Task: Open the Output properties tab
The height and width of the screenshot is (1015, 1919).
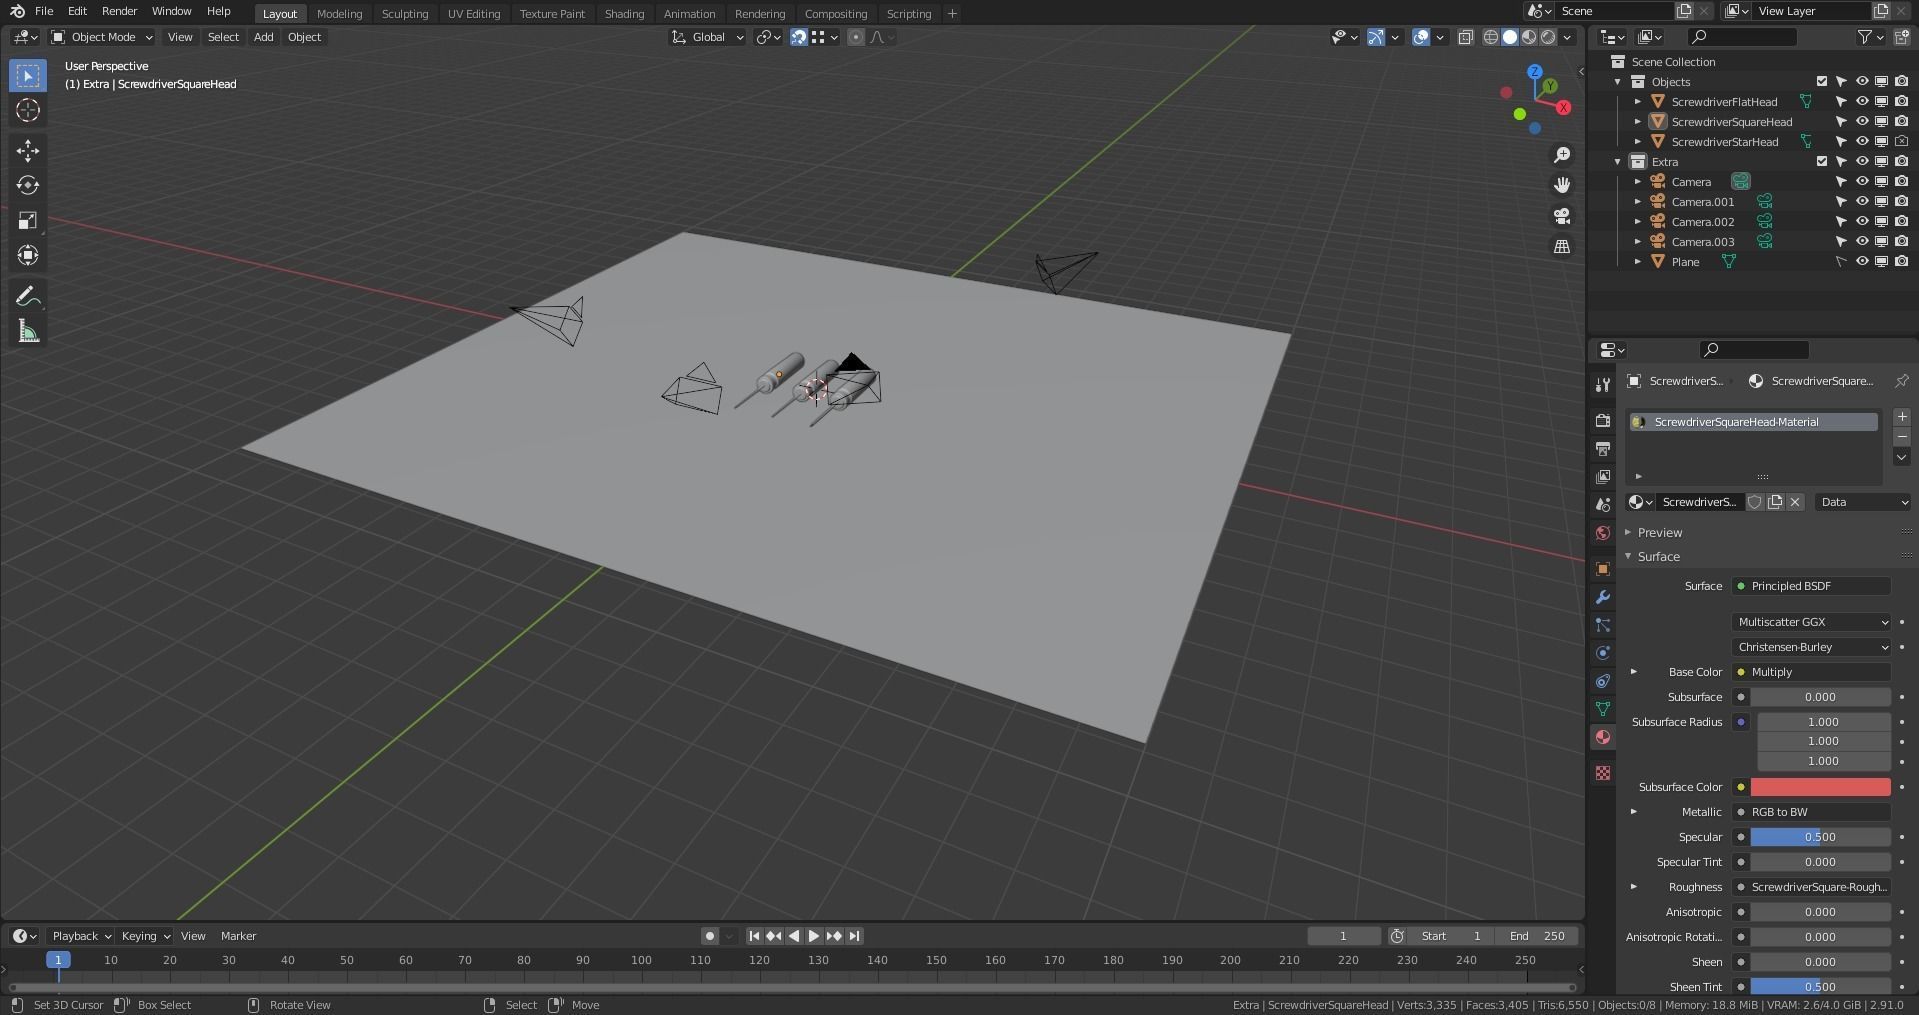Action: (1603, 449)
